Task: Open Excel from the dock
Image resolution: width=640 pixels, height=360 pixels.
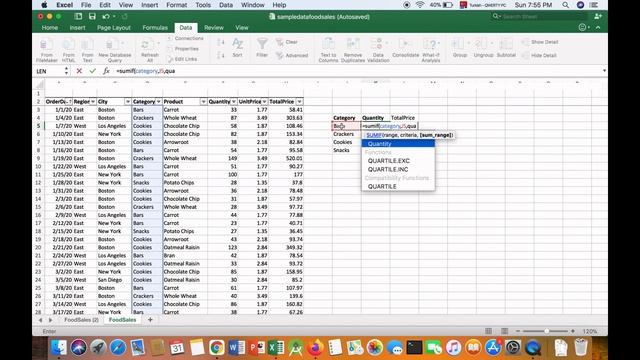Action: (x=276, y=348)
